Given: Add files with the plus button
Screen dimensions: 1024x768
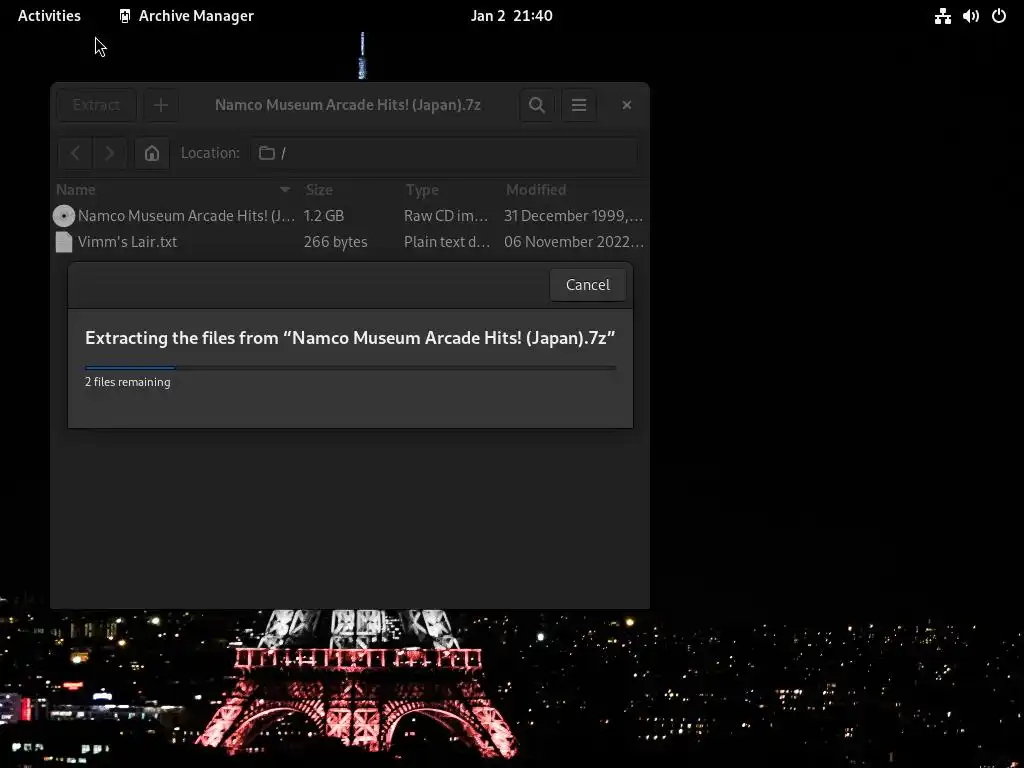Looking at the screenshot, I should (x=161, y=105).
